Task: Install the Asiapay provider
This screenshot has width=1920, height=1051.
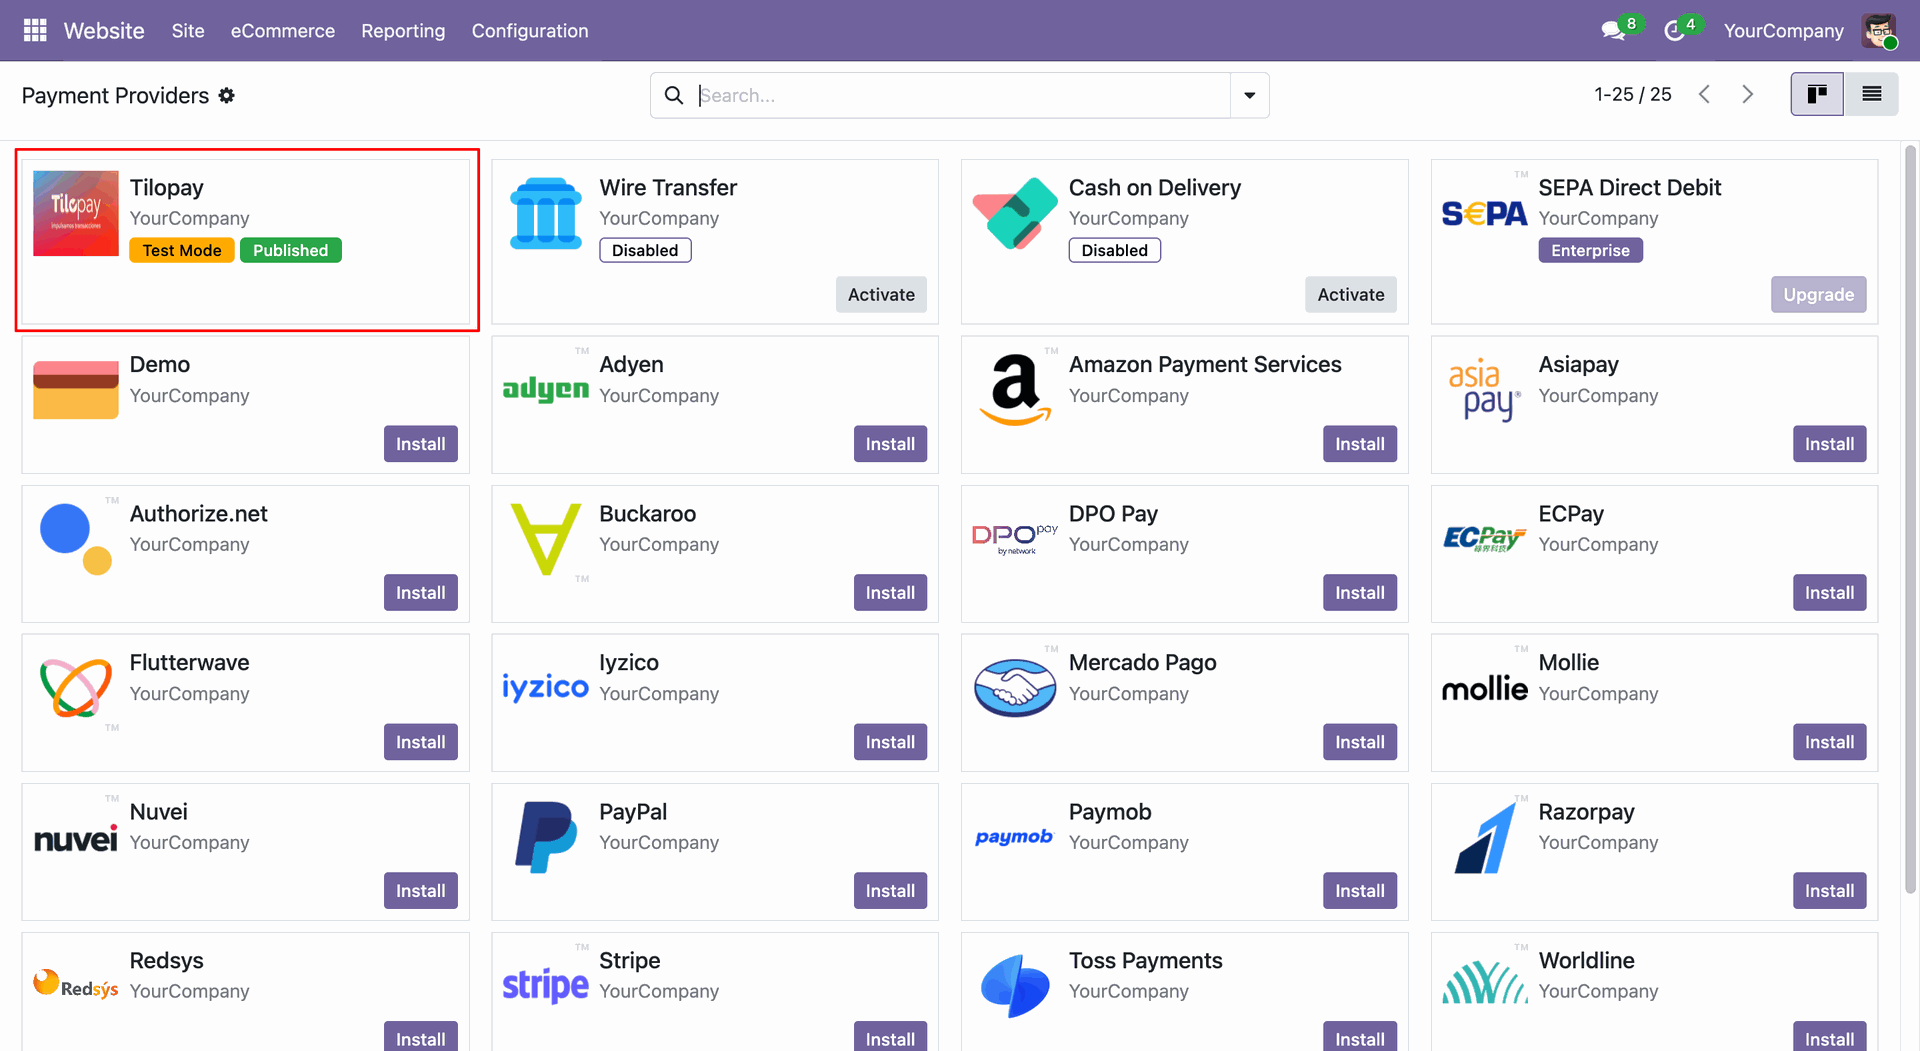Action: (1829, 443)
